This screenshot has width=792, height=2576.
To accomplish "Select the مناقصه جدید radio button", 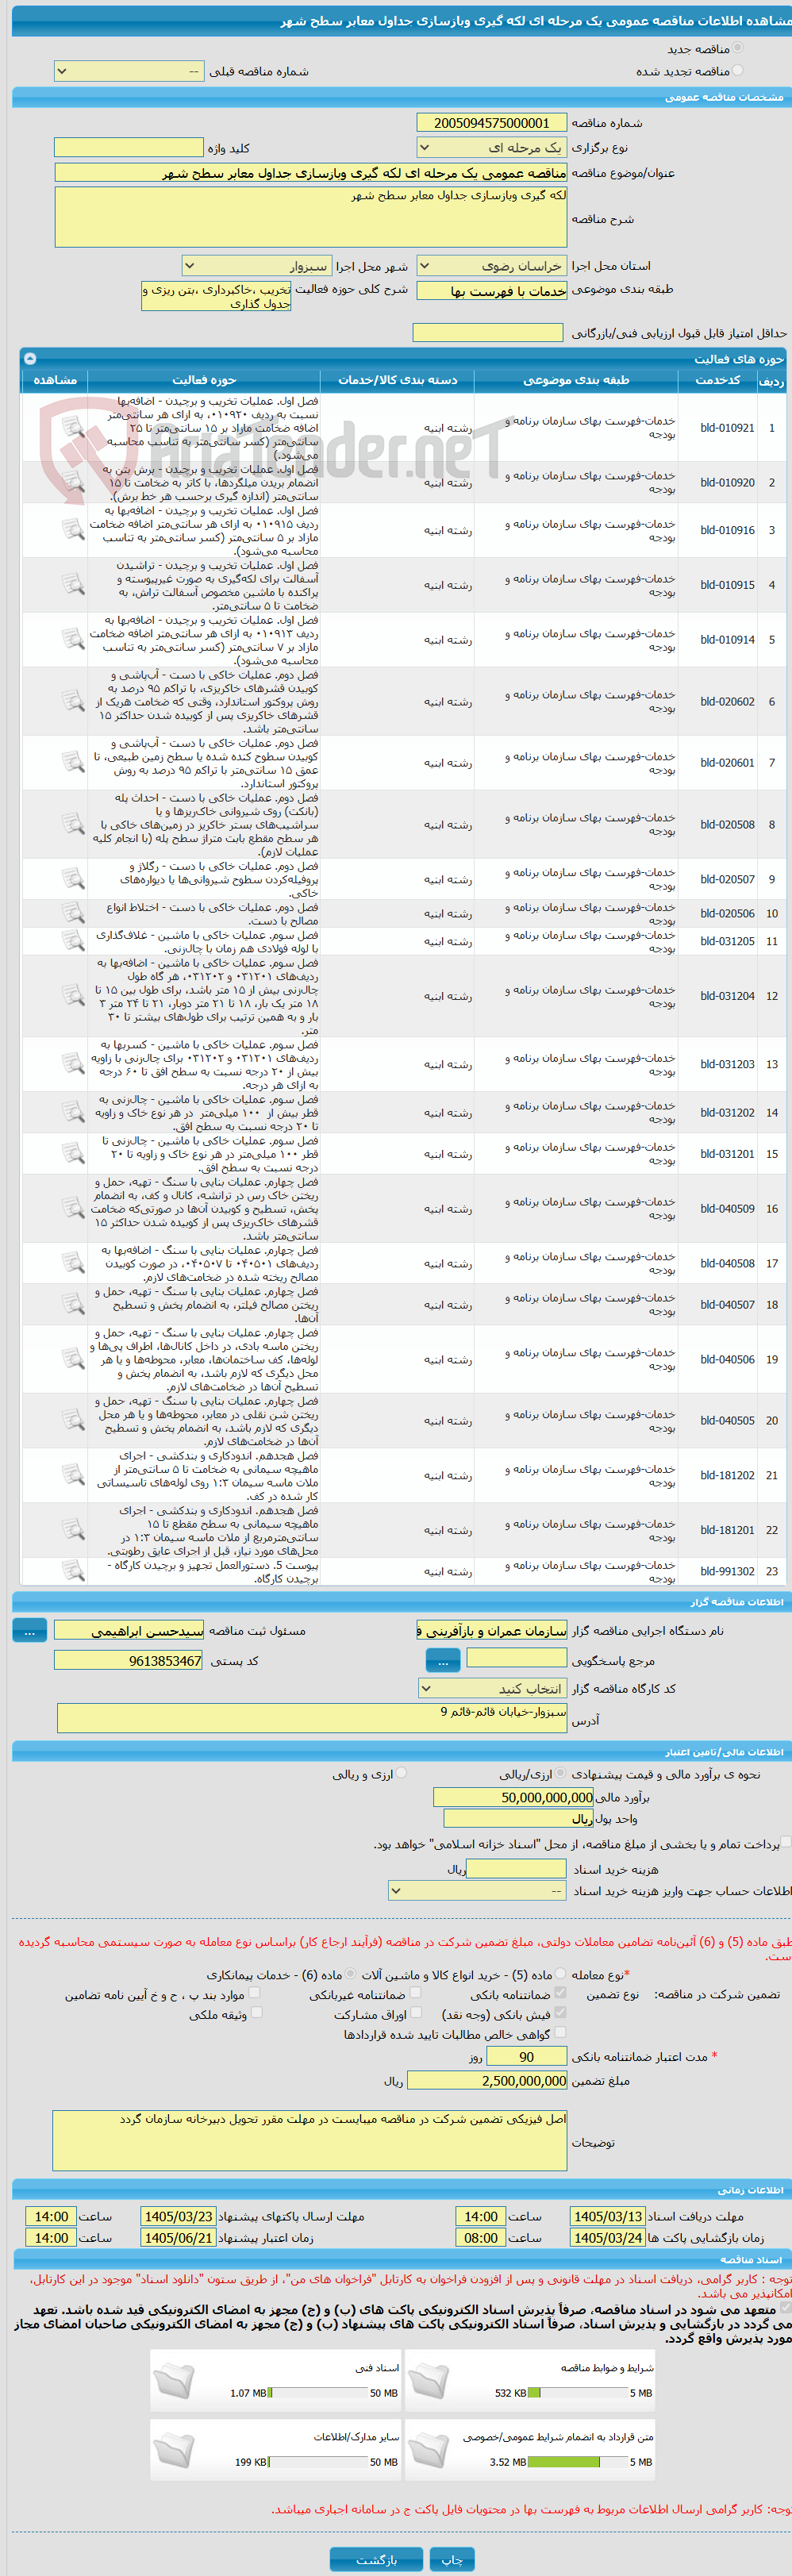I will pyautogui.click(x=738, y=48).
